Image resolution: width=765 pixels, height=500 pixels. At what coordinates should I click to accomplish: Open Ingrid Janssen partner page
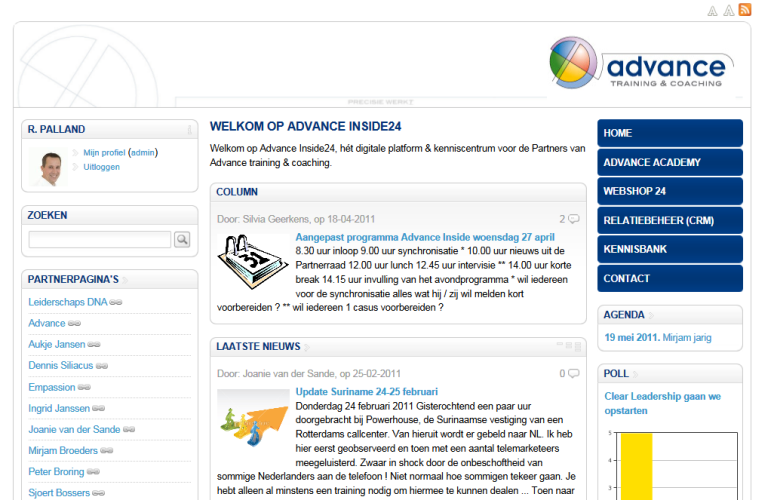59,408
